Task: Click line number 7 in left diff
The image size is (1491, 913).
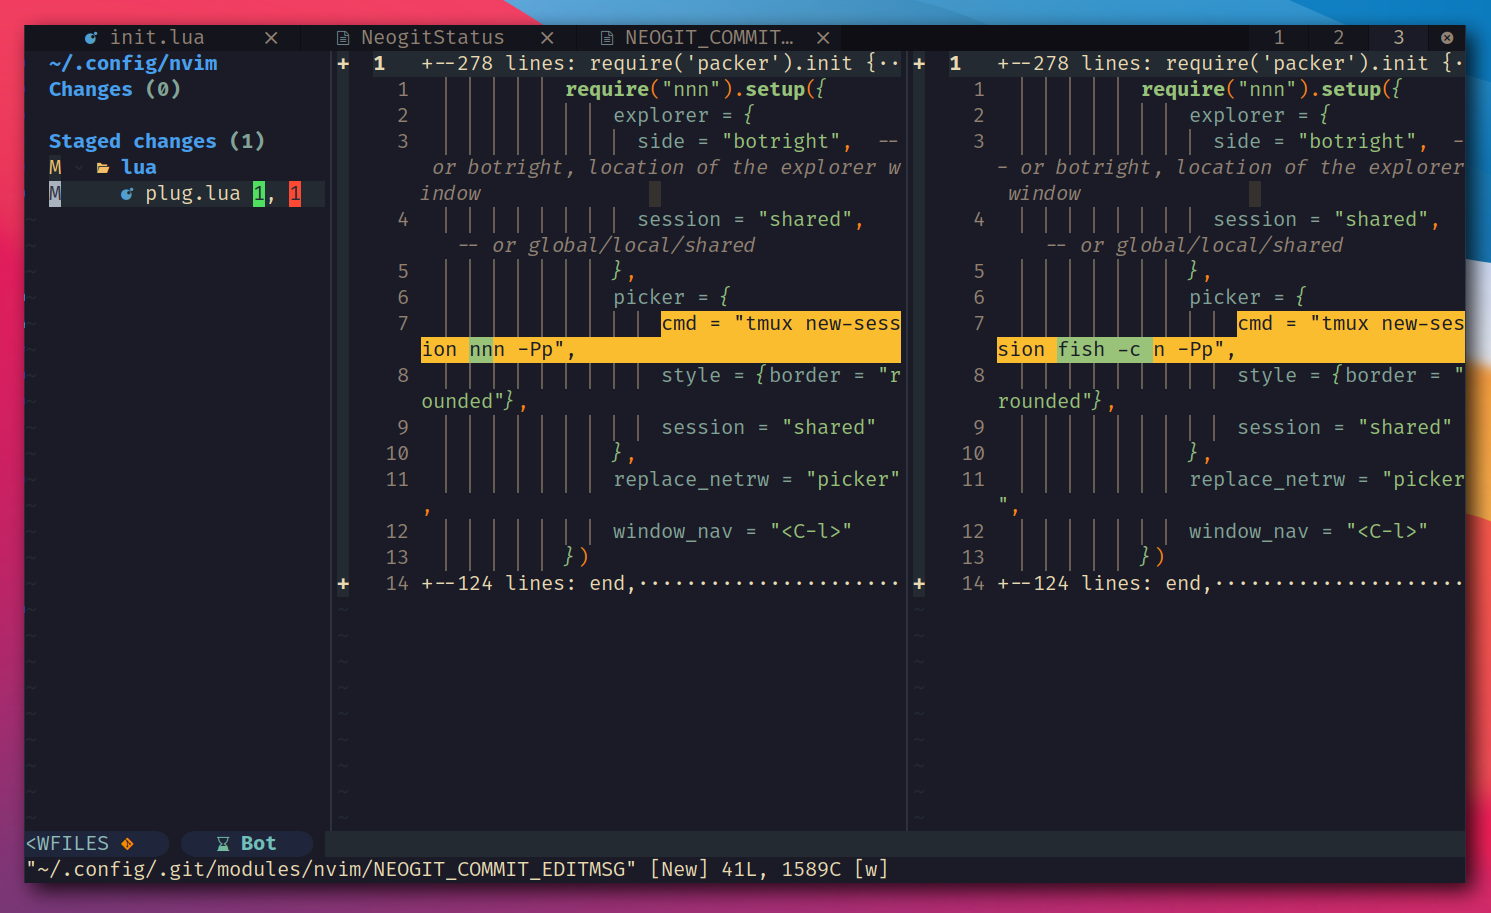Action: coord(403,324)
